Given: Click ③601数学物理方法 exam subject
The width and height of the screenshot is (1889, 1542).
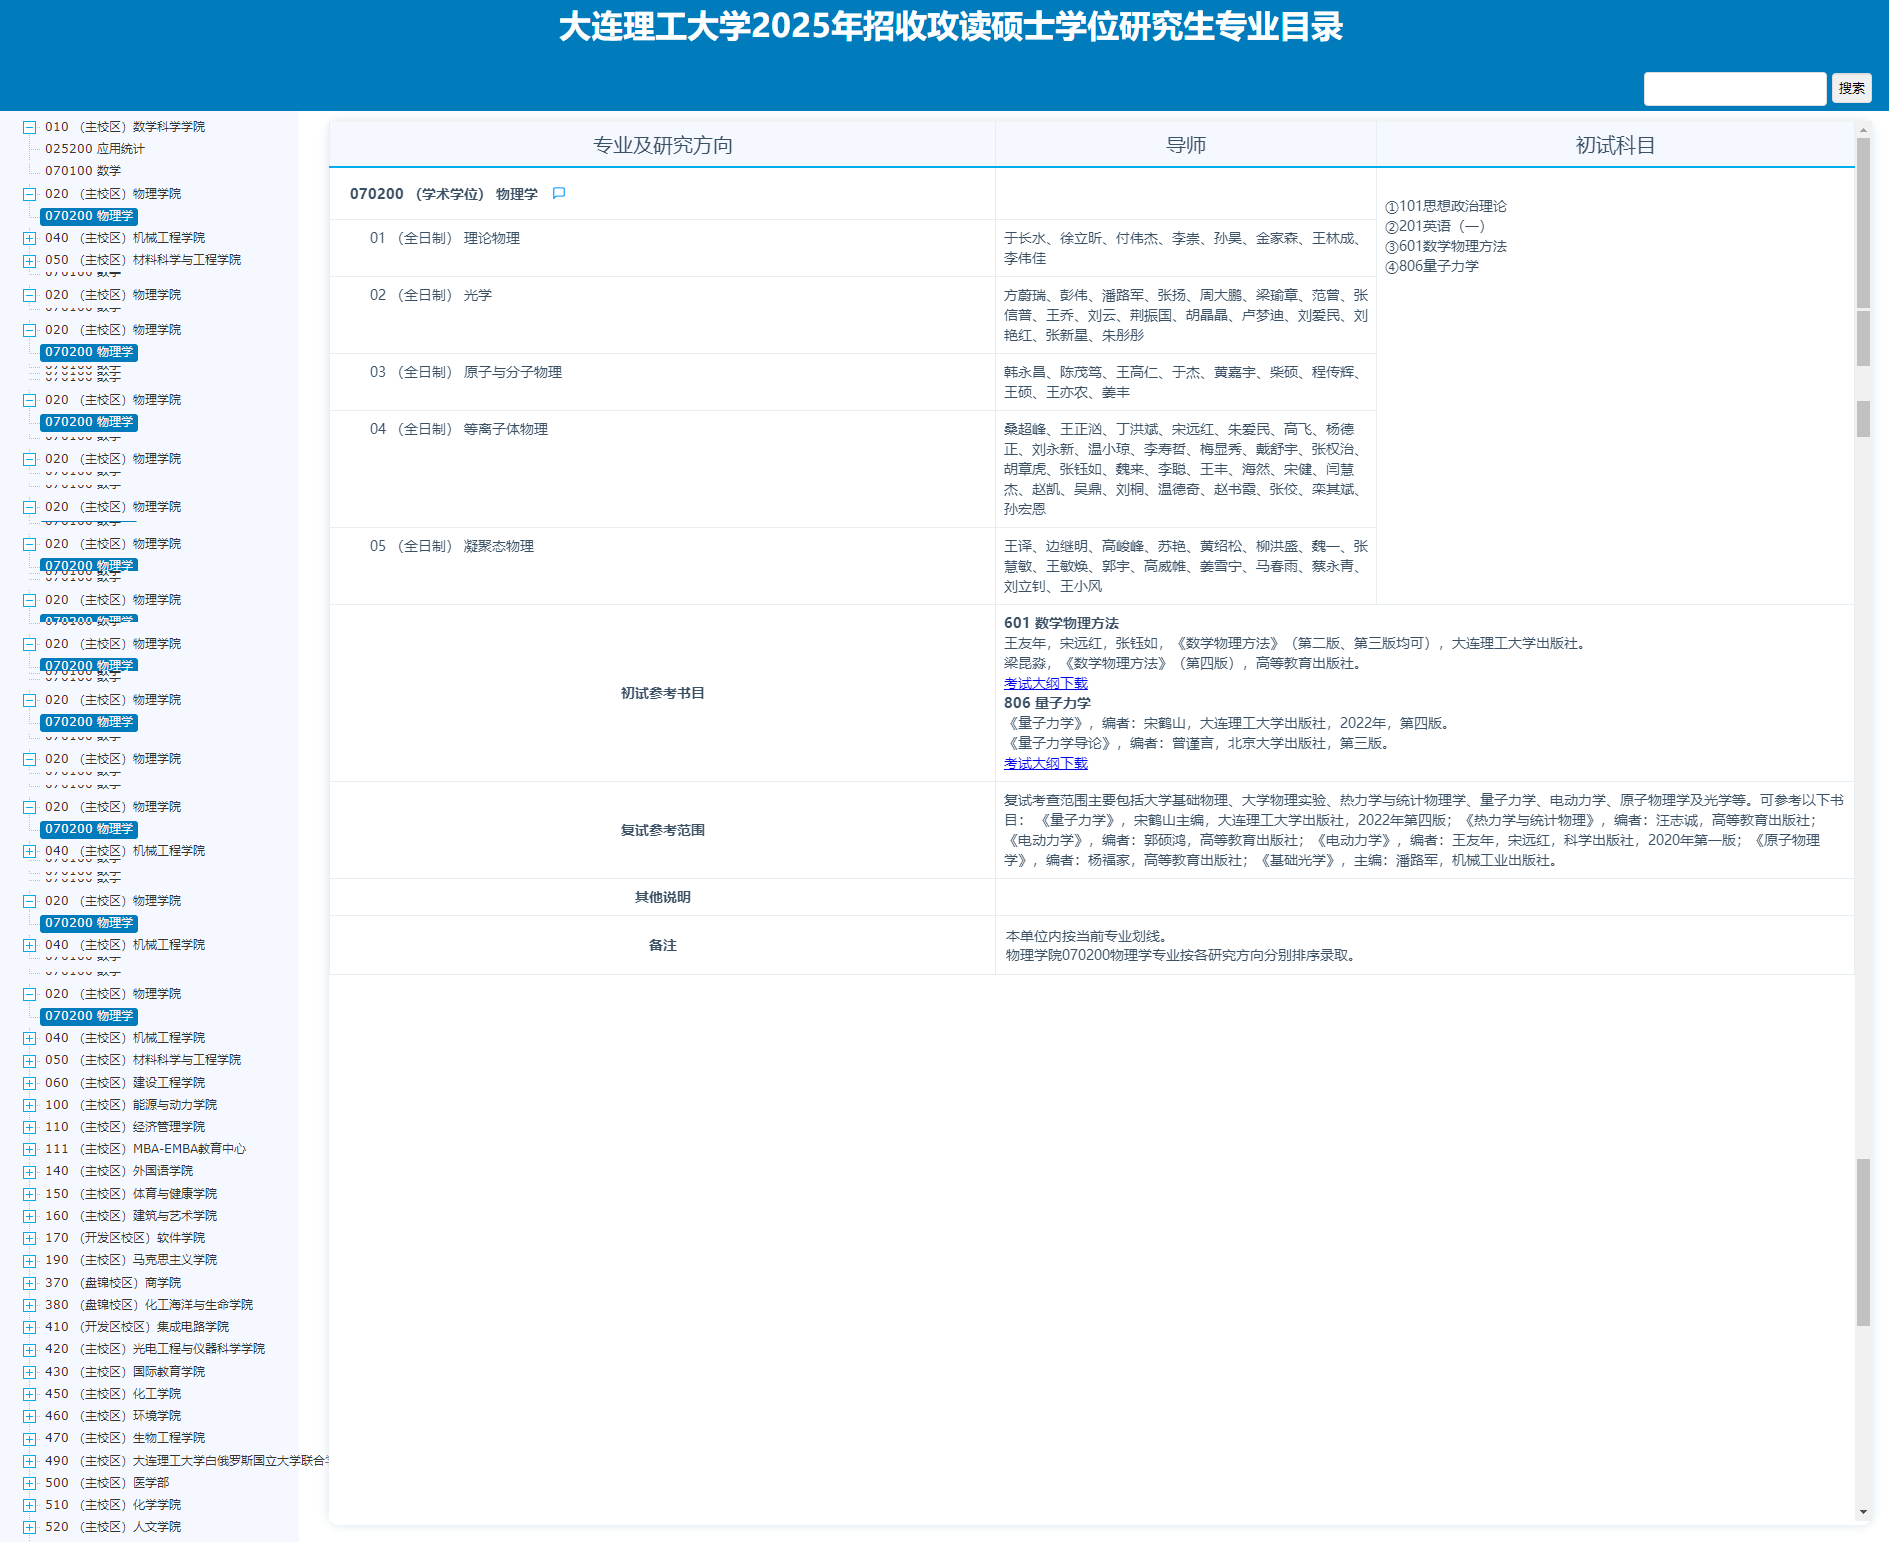Looking at the screenshot, I should (1445, 246).
